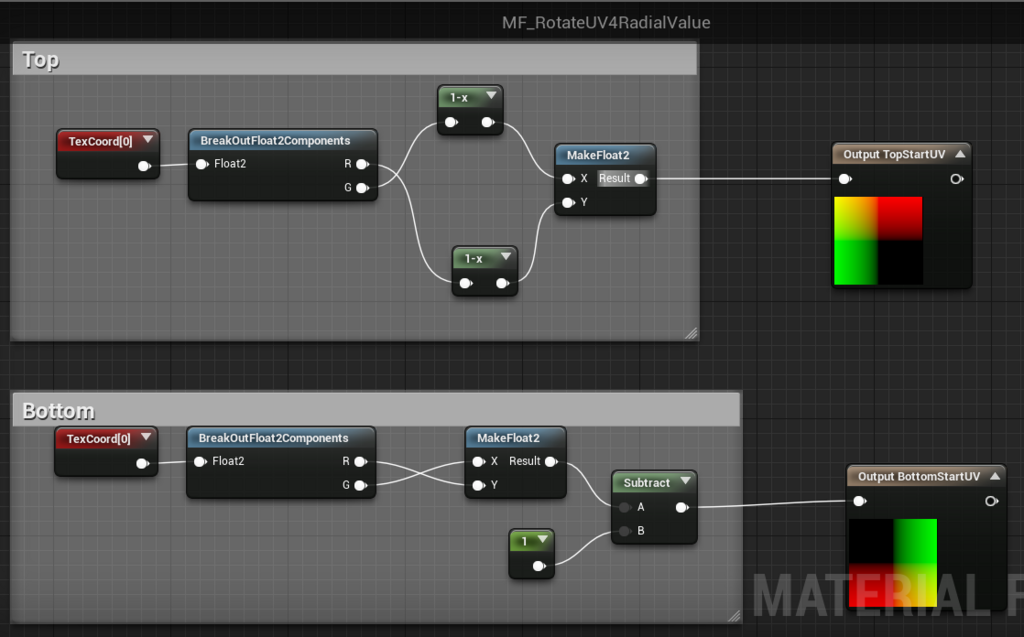Select Bottom comment box header
1024x637 pixels.
point(377,410)
